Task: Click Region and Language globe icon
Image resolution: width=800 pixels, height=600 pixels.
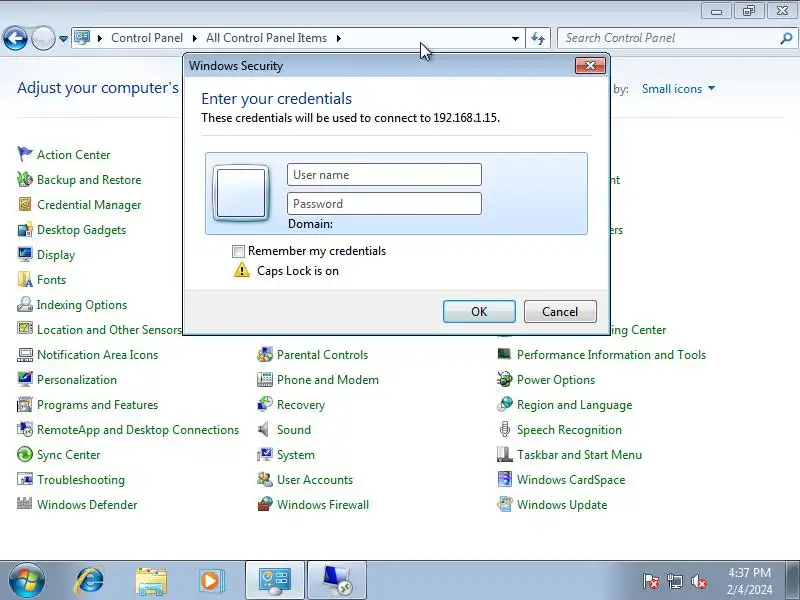Action: [505, 404]
